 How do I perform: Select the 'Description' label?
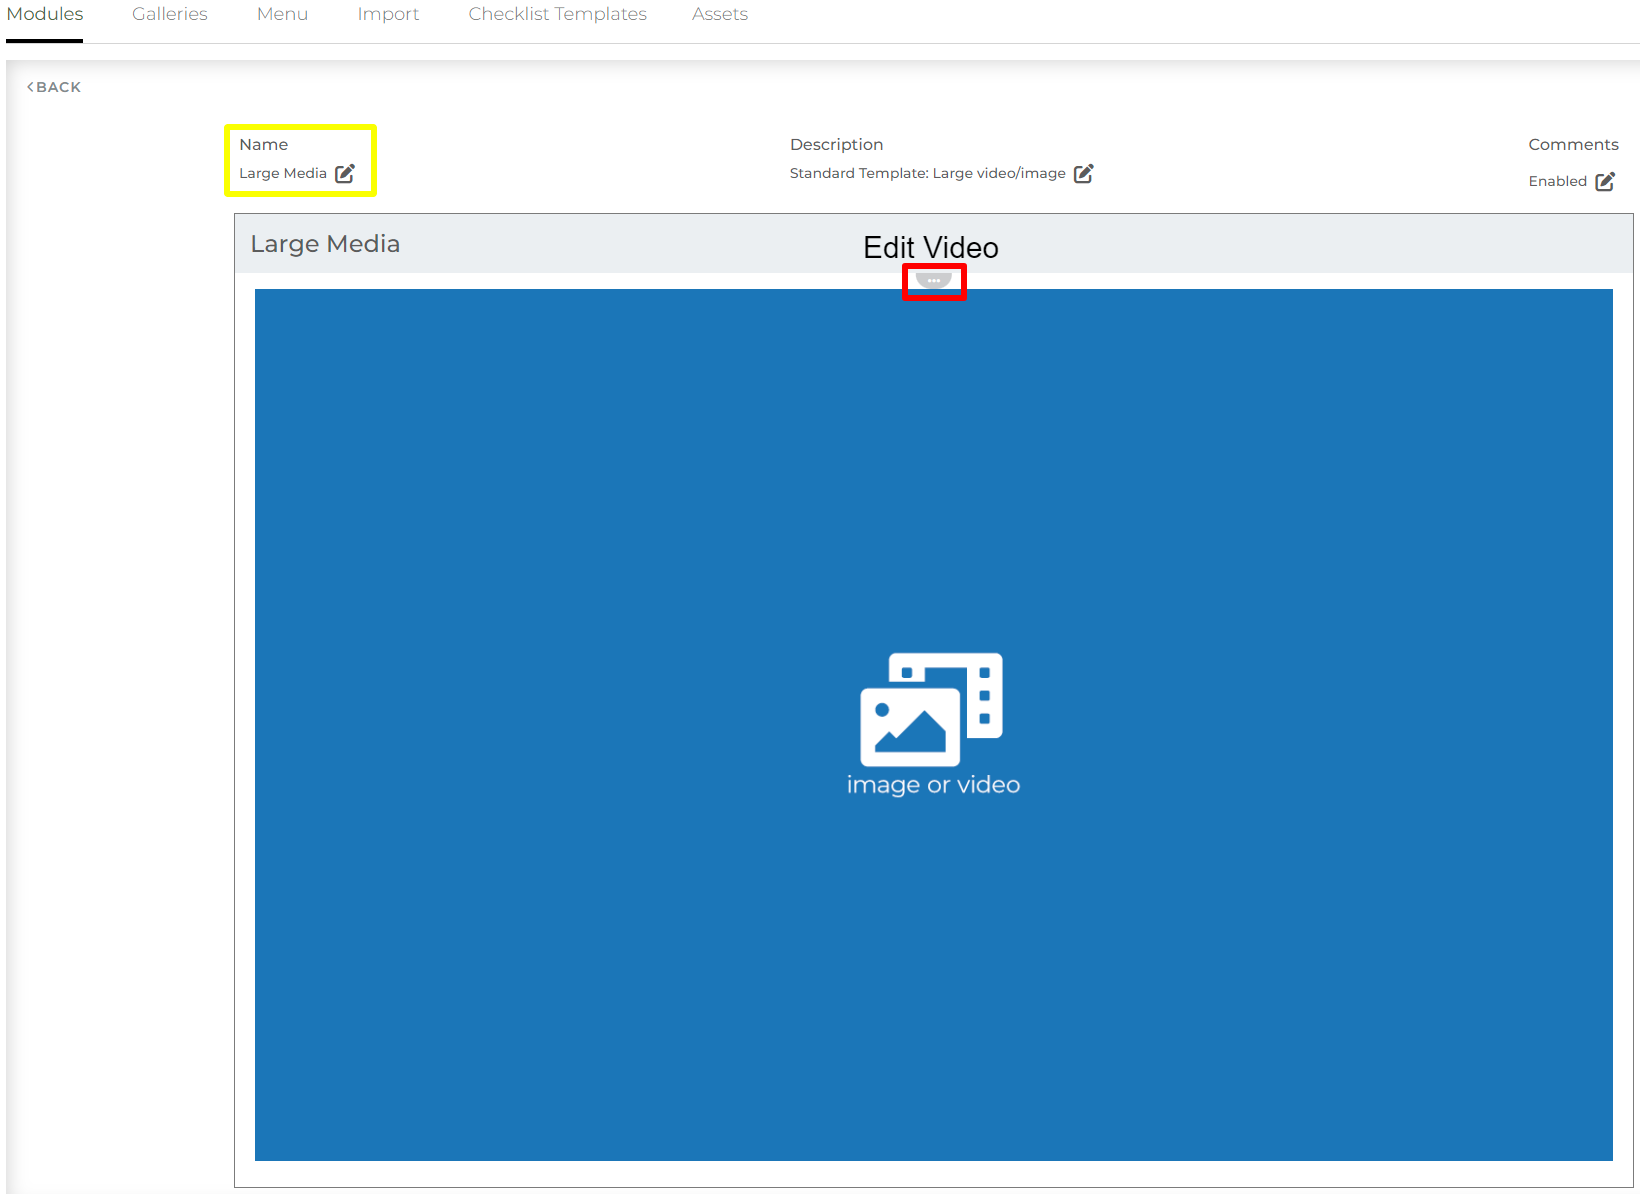(x=836, y=144)
